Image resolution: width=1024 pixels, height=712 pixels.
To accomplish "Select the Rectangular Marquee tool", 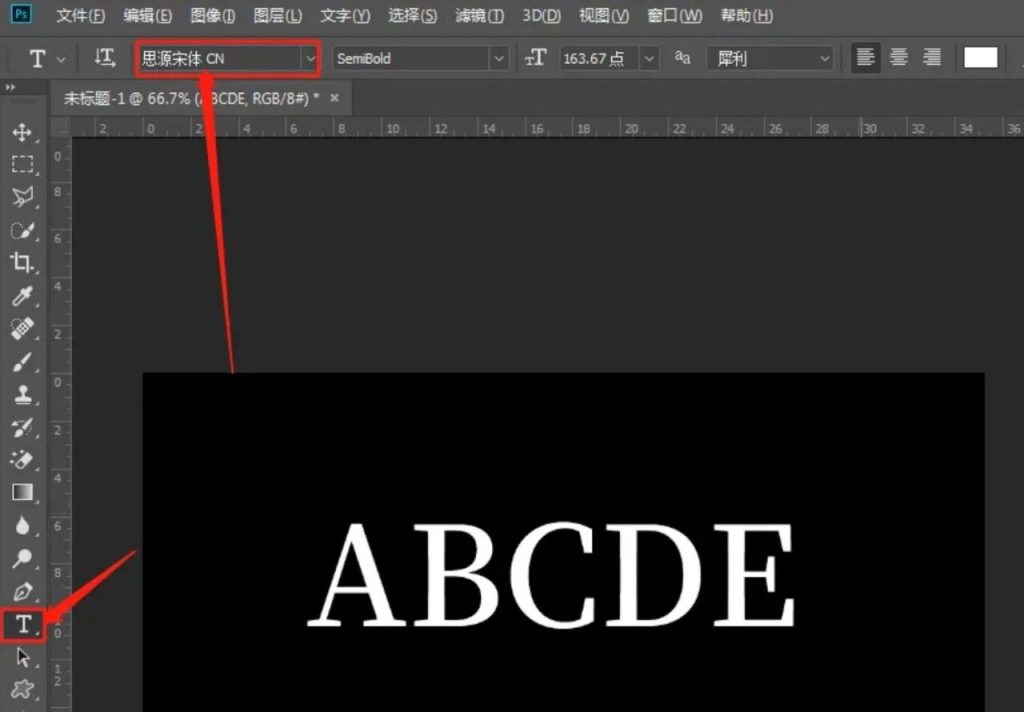I will coord(22,165).
